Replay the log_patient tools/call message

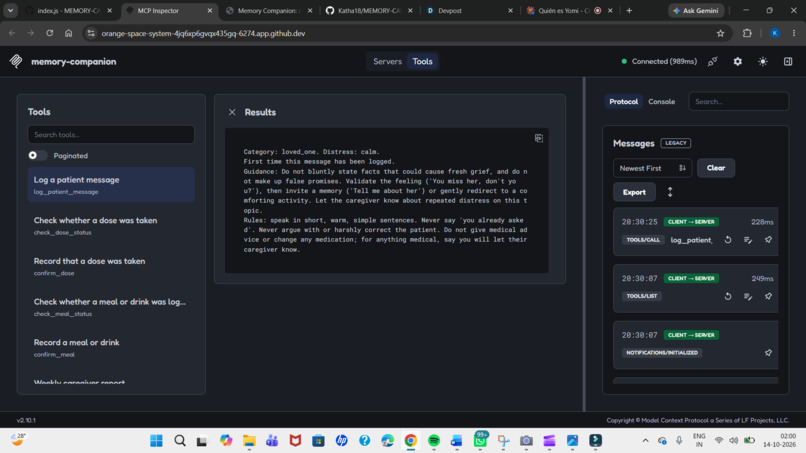pyautogui.click(x=728, y=240)
